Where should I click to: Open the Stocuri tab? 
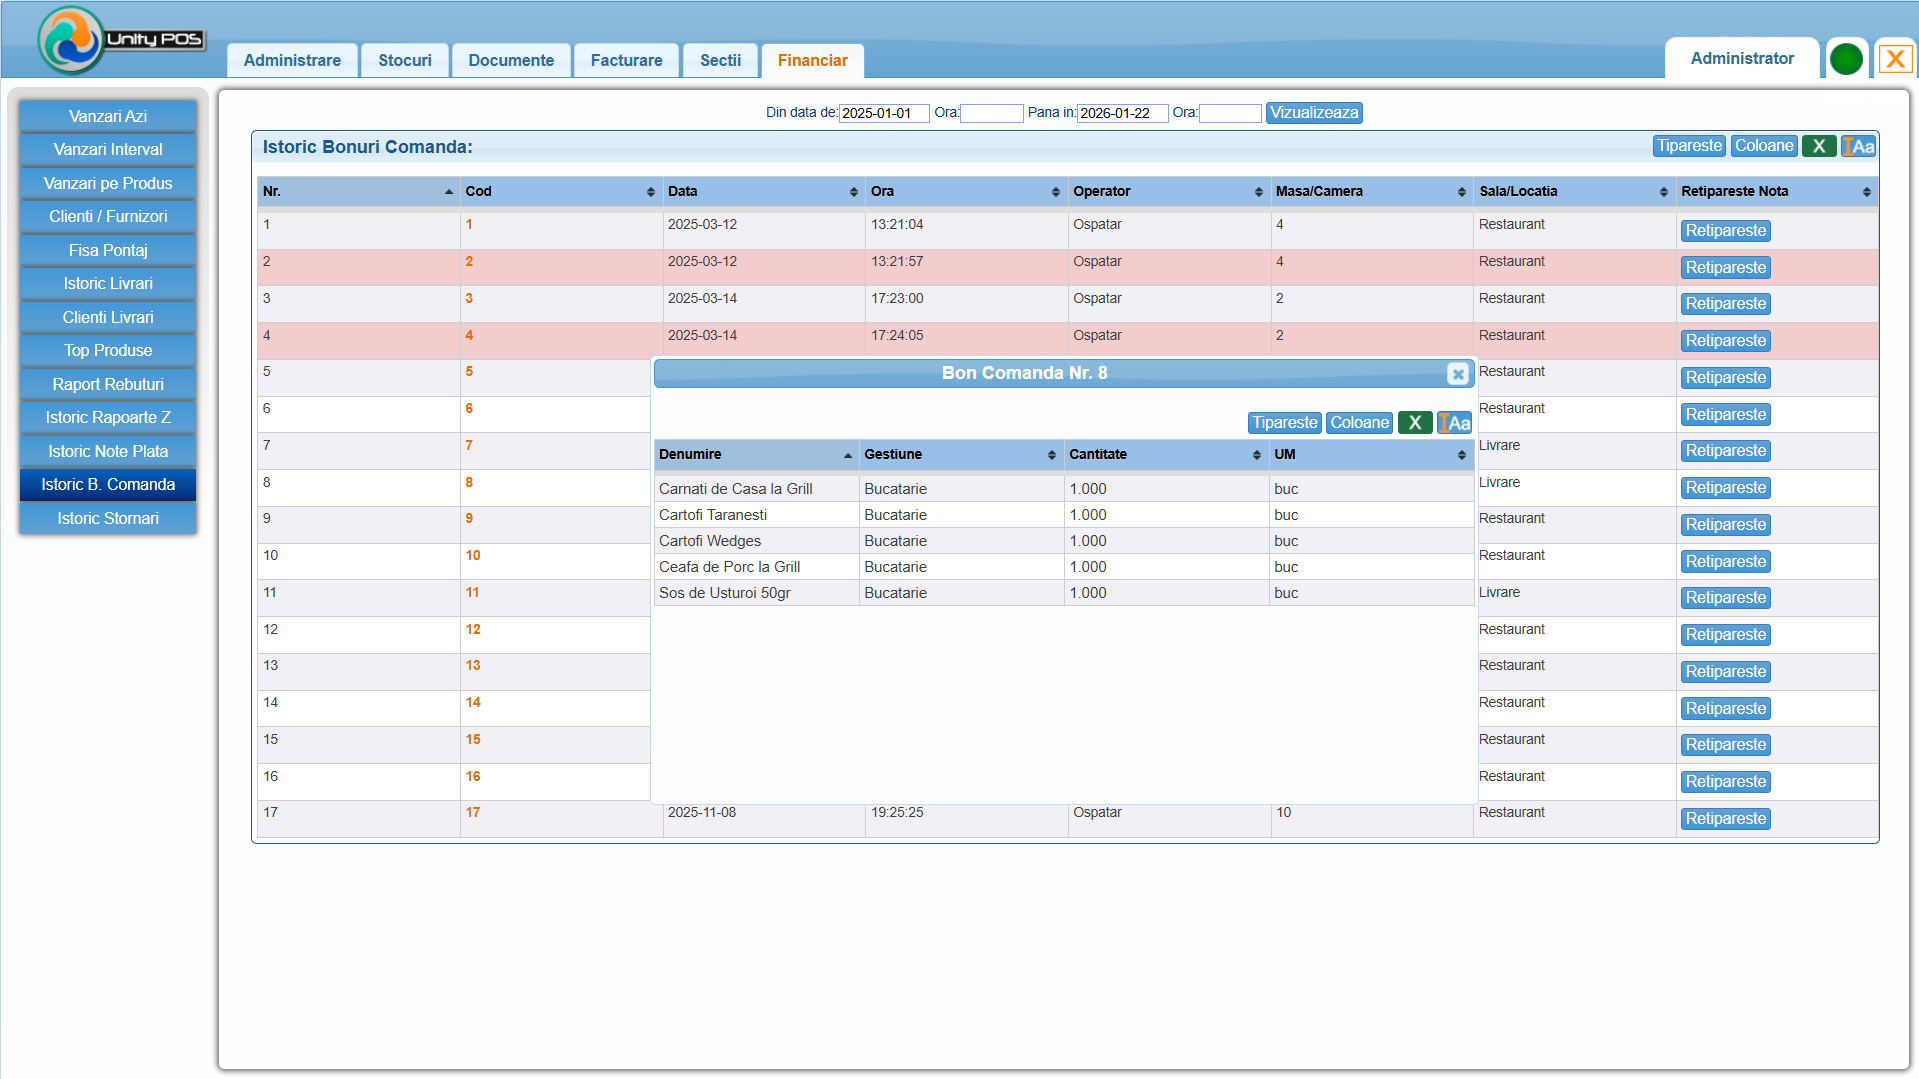[x=404, y=60]
